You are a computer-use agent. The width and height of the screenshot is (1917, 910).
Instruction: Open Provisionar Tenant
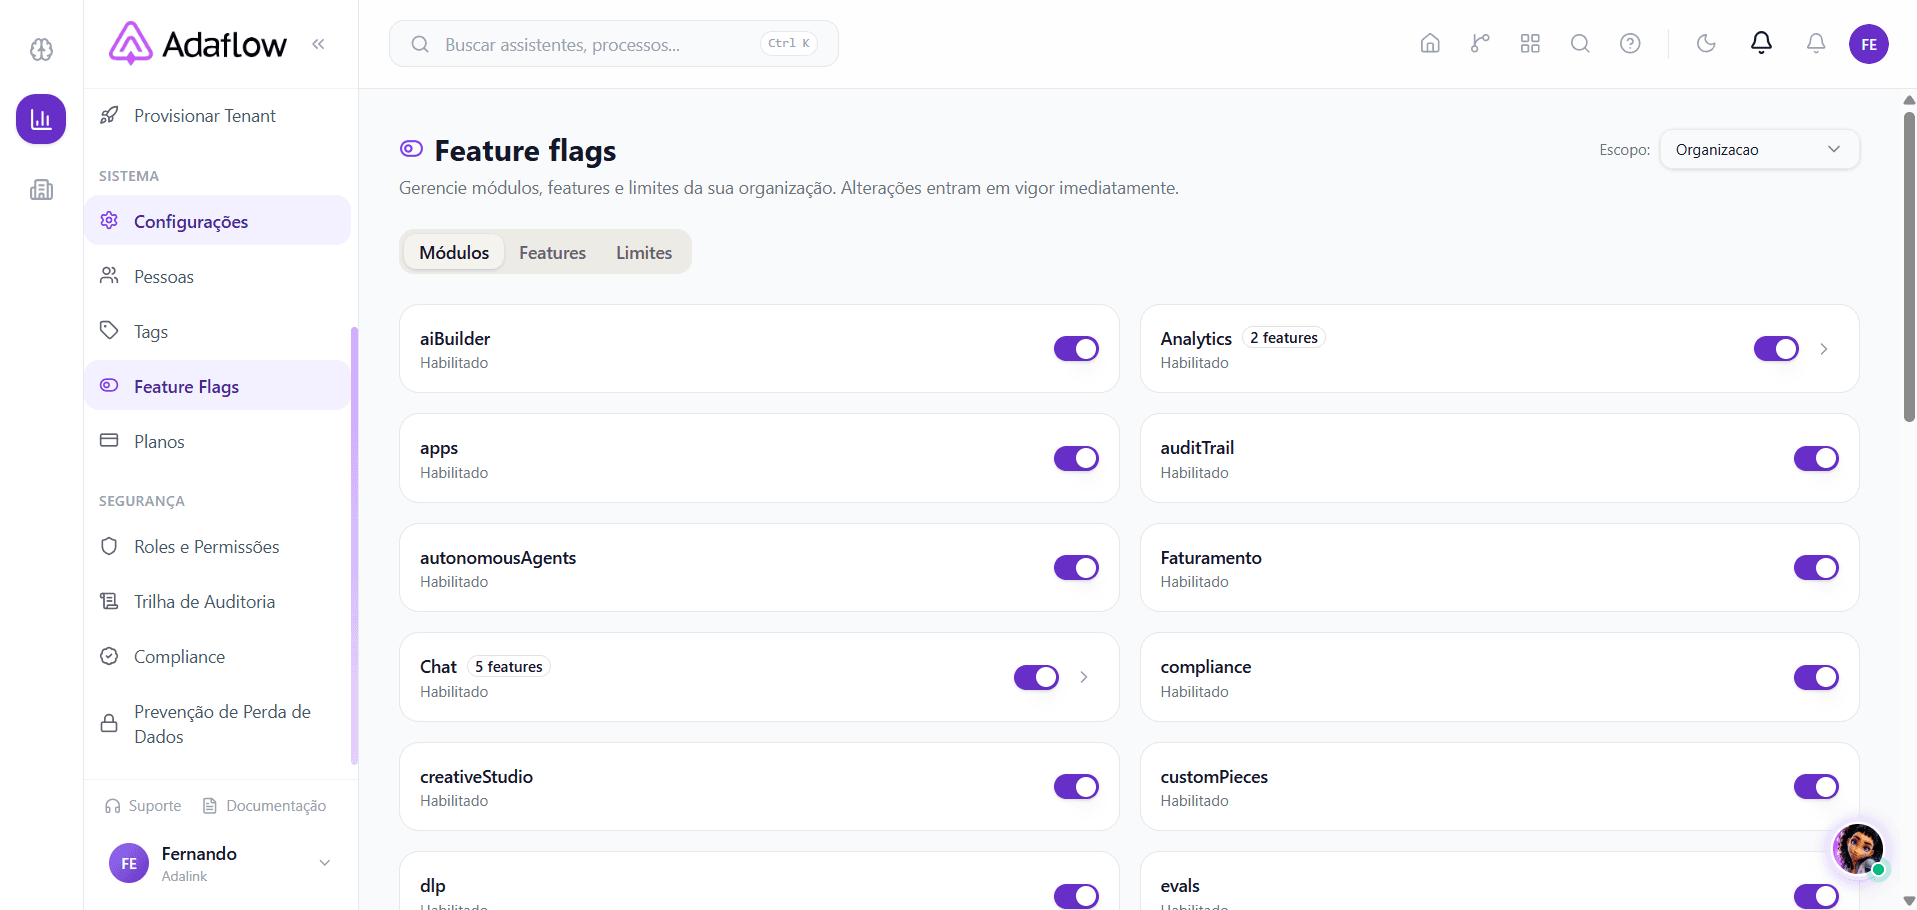pyautogui.click(x=217, y=115)
